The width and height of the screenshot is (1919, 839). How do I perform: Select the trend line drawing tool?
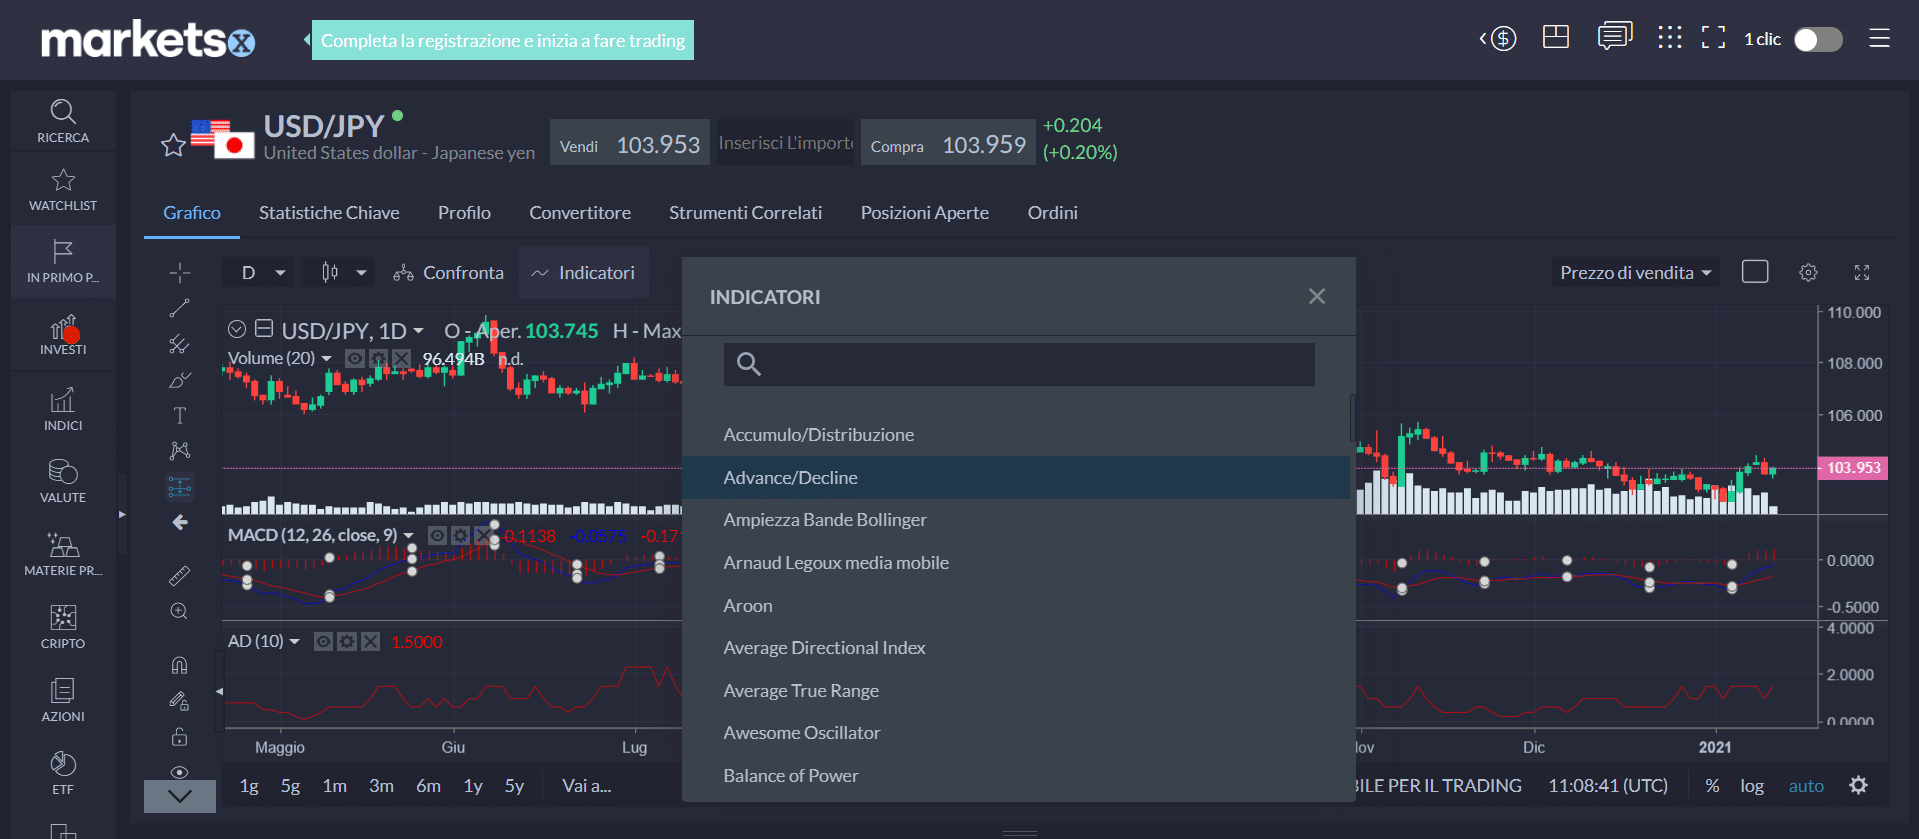pos(180,308)
